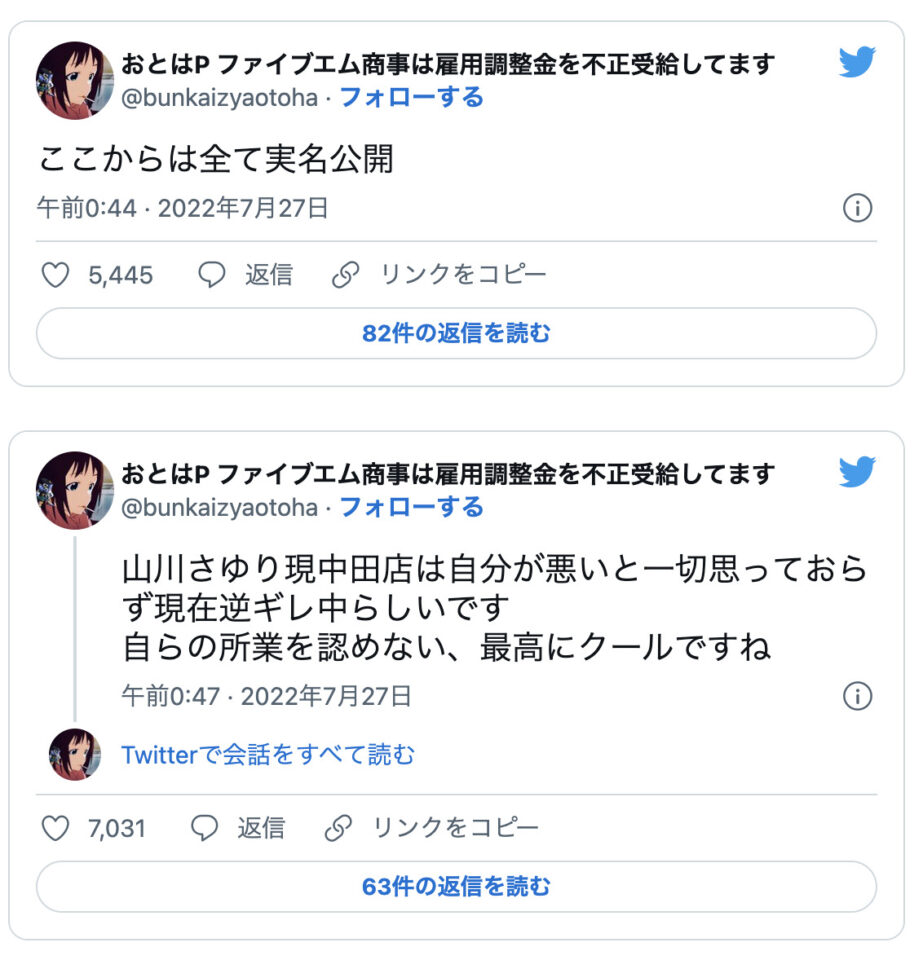The width and height of the screenshot is (923, 960).
Task: Read the 82 replies to first tweet
Action: [456, 333]
